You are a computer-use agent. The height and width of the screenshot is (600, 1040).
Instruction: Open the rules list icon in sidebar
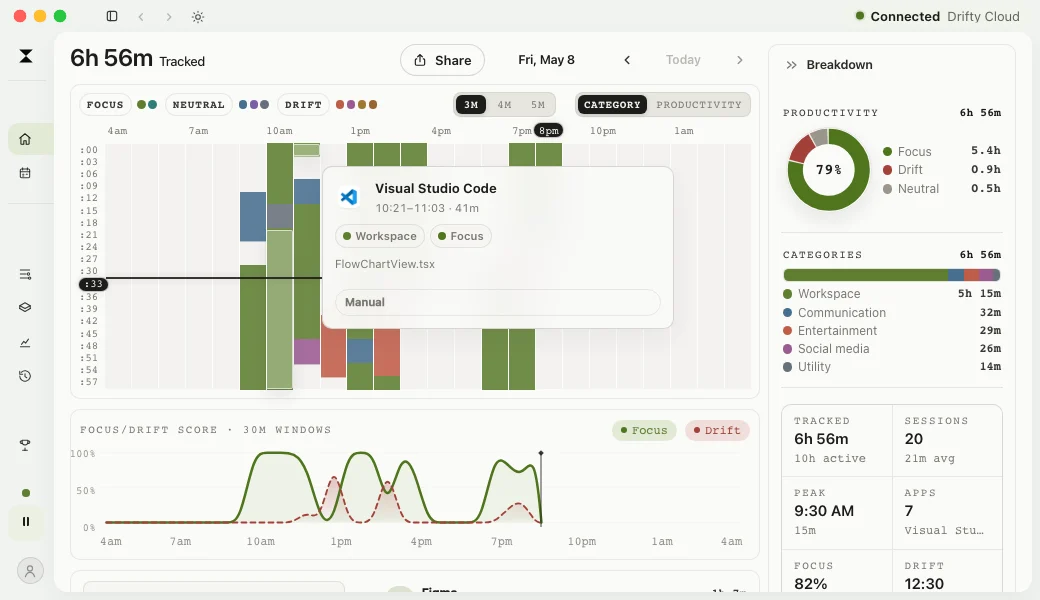pyautogui.click(x=25, y=274)
